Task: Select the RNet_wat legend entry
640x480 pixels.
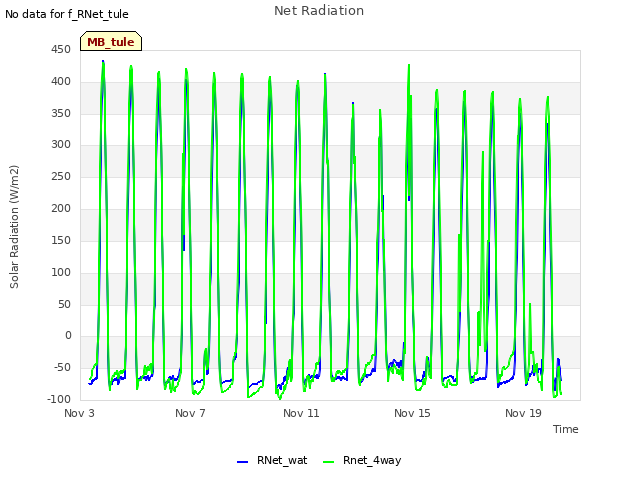Action: pos(272,460)
